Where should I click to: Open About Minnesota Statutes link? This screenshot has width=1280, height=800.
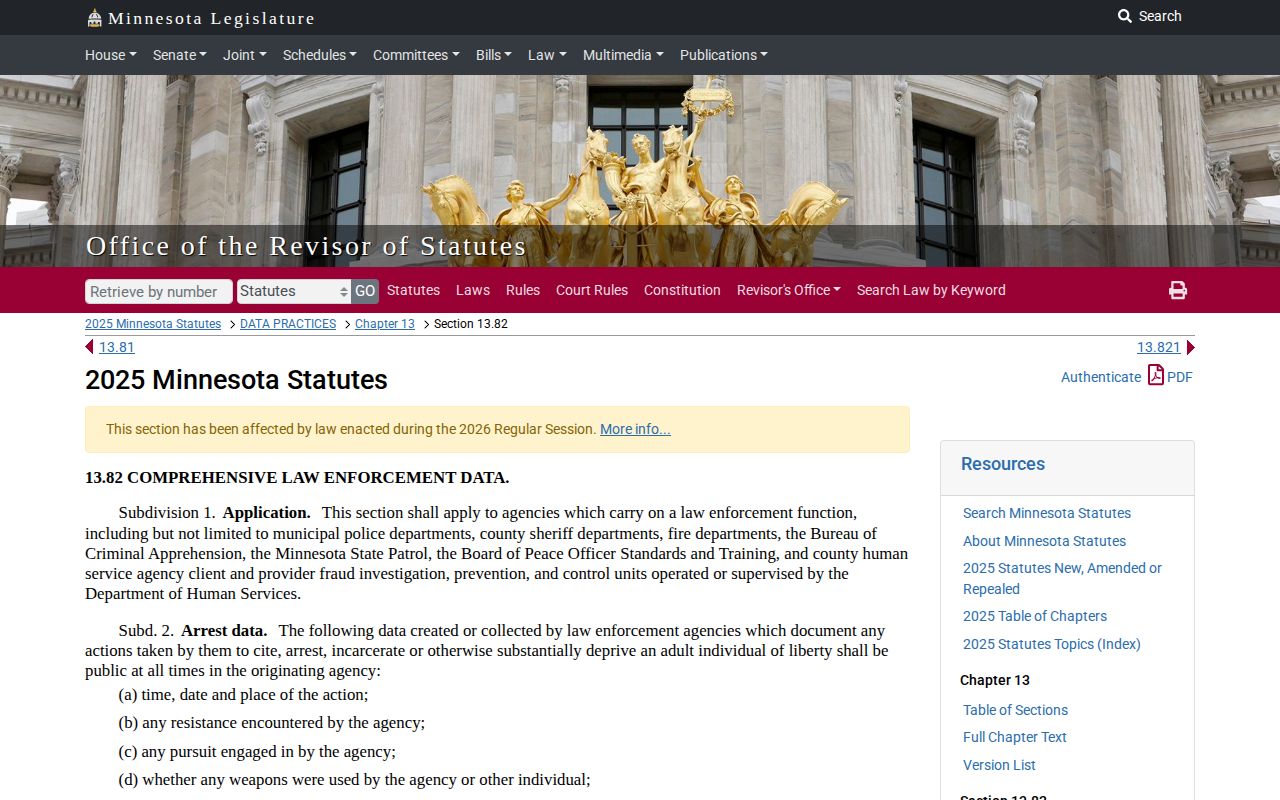[1044, 541]
